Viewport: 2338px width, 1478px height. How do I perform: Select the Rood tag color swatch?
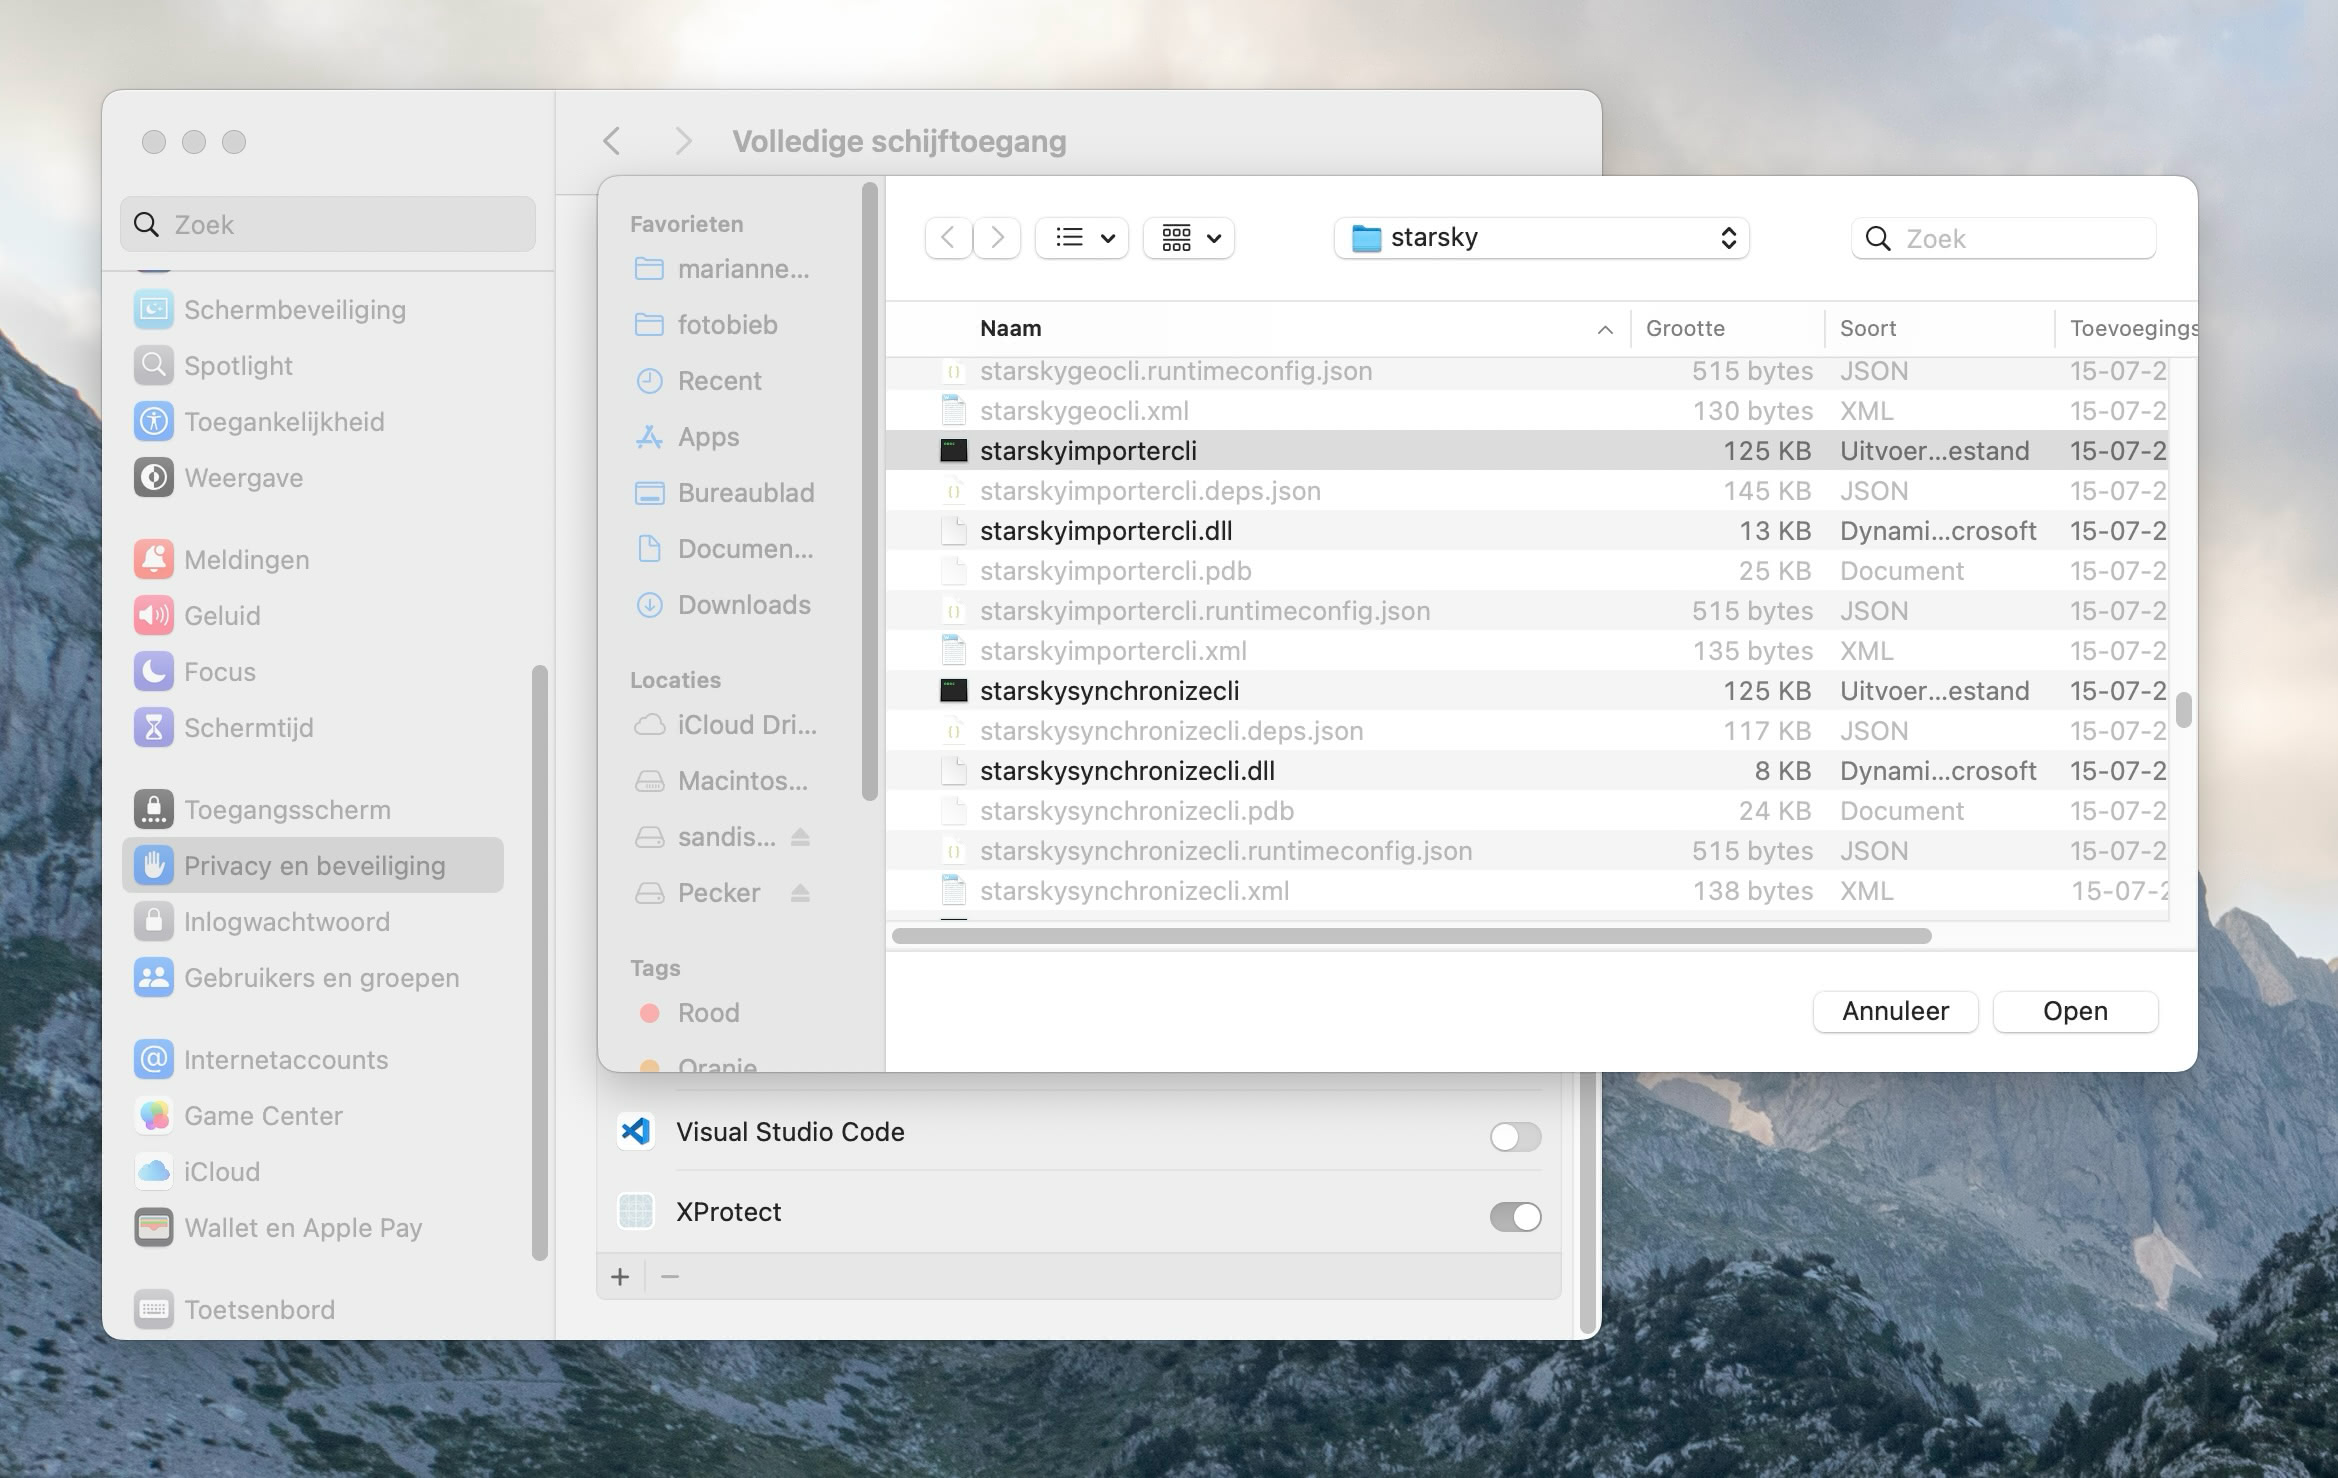click(652, 1012)
